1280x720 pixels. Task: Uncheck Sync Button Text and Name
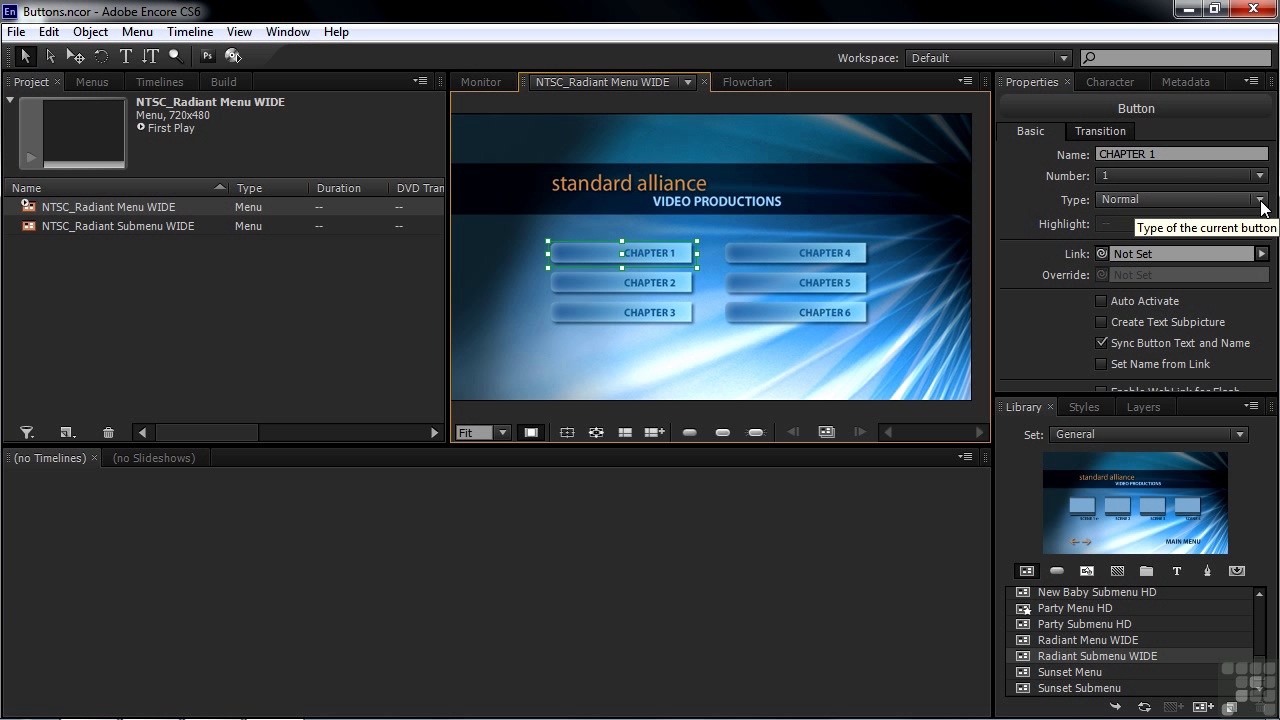click(x=1101, y=343)
